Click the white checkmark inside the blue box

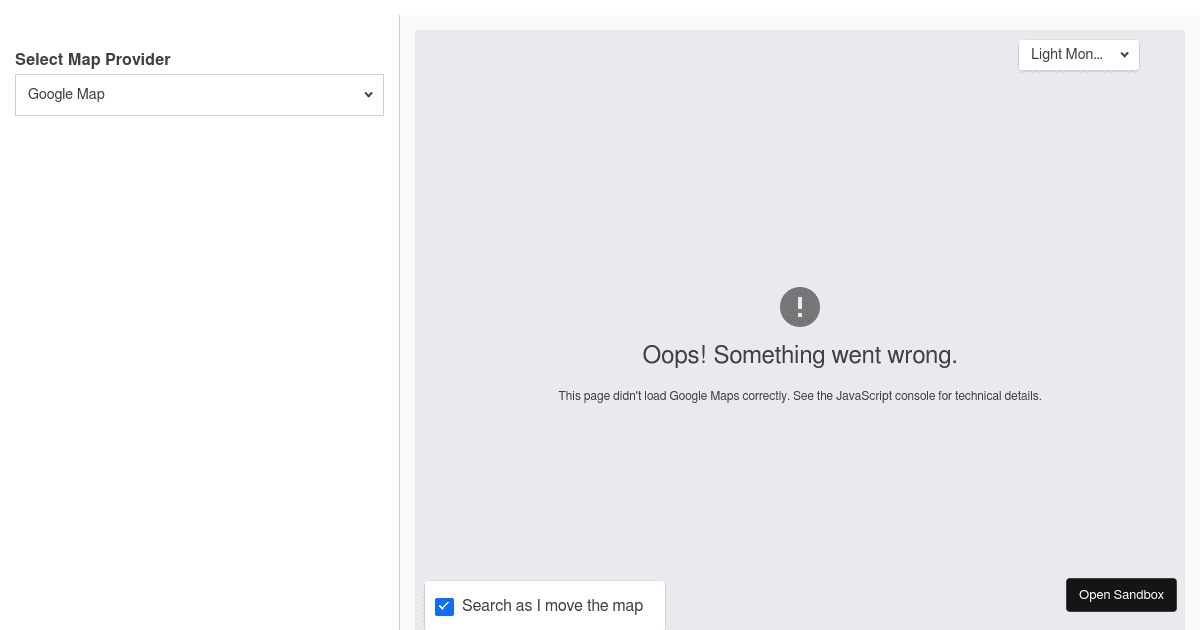coord(445,607)
